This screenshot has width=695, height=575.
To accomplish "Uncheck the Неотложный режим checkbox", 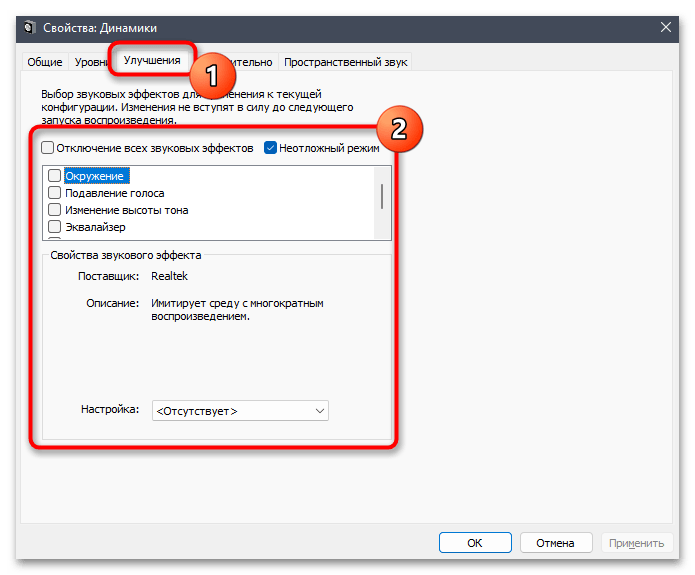I will point(270,148).
